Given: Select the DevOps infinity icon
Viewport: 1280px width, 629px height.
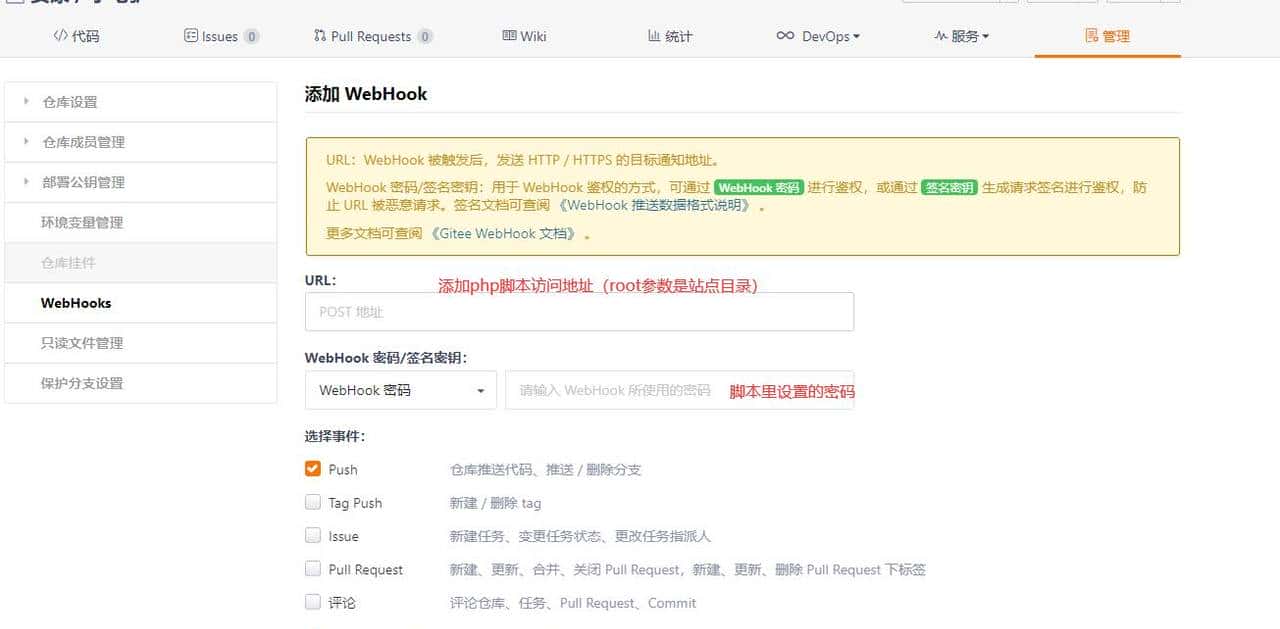Looking at the screenshot, I should click(787, 36).
